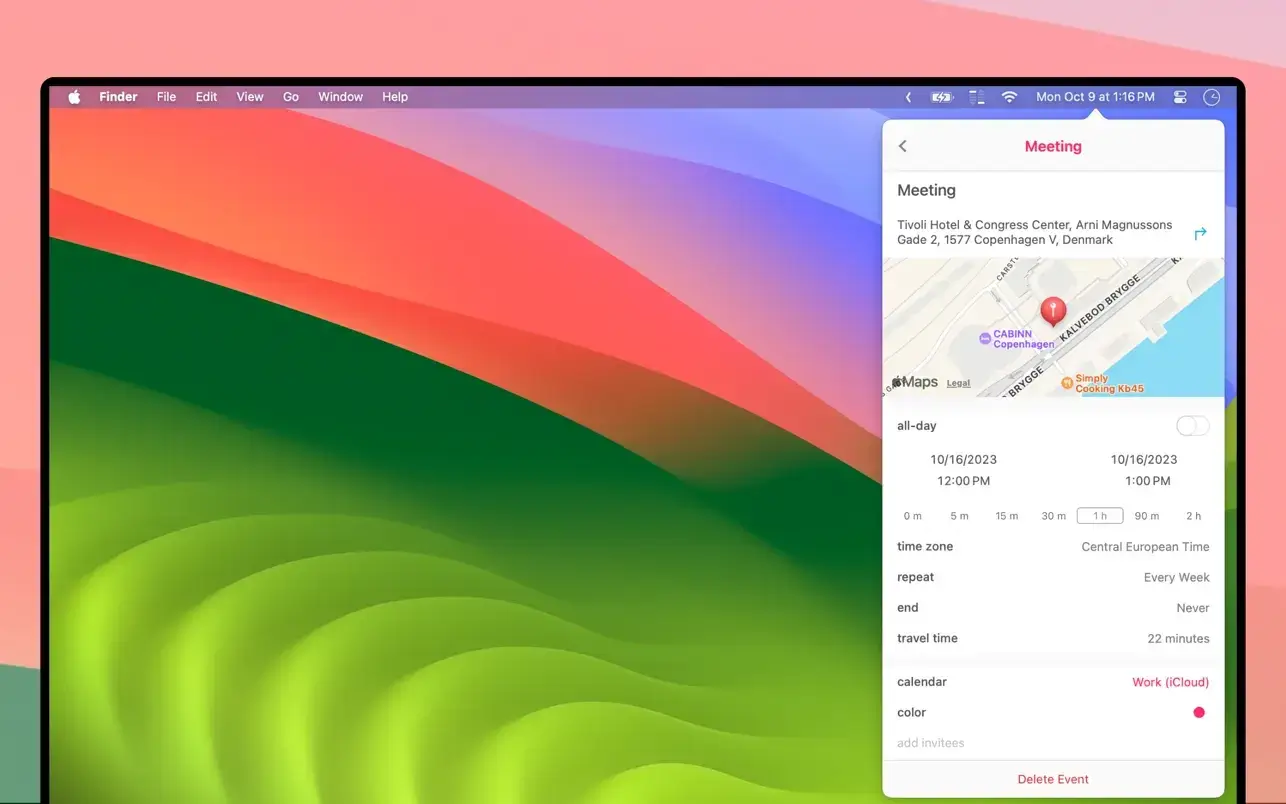Change the event color swatch
1286x804 pixels.
coord(1198,712)
